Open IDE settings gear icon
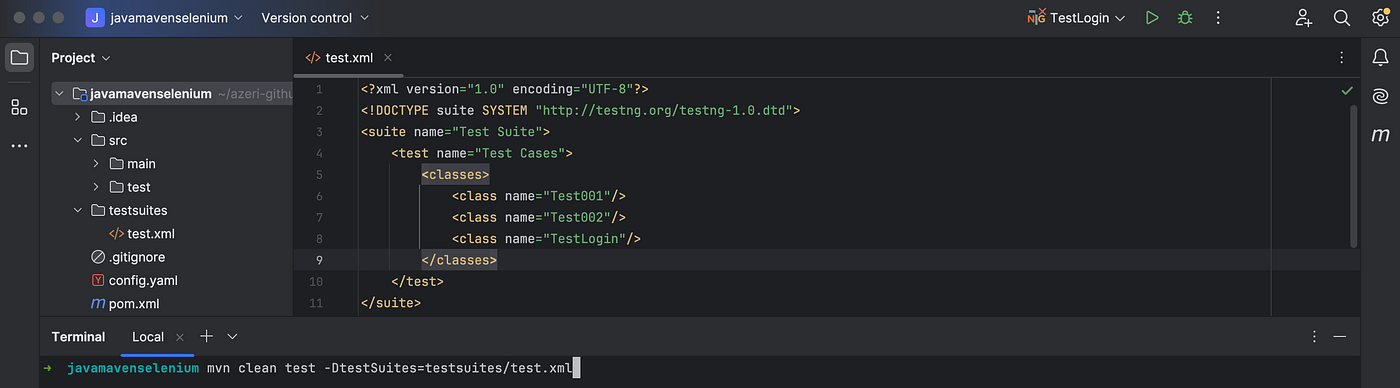 [x=1380, y=17]
